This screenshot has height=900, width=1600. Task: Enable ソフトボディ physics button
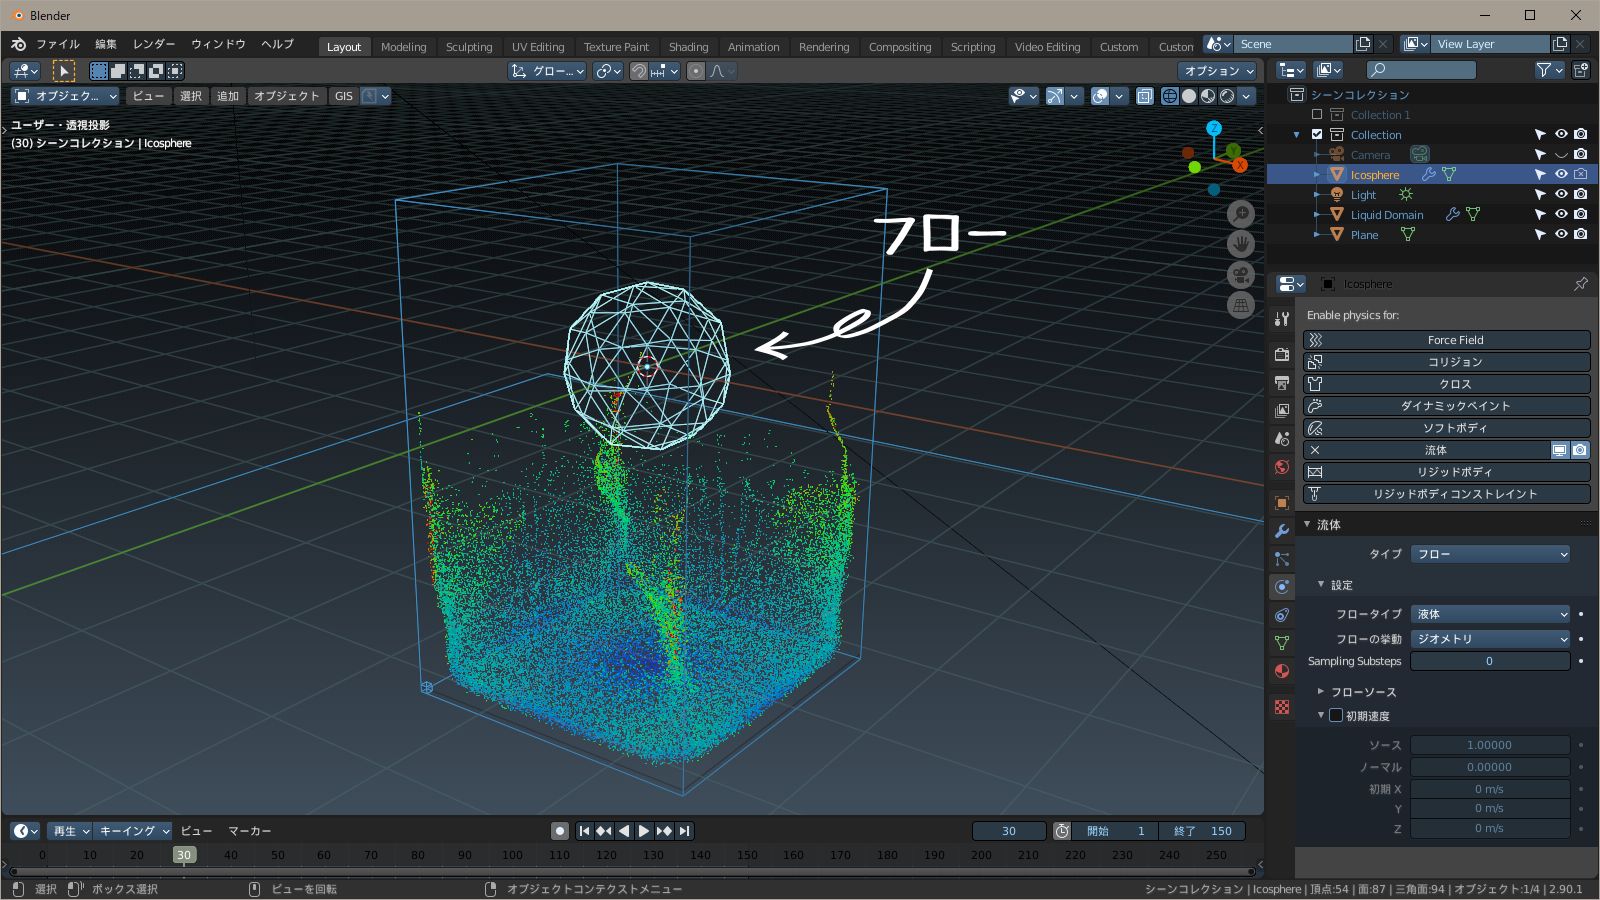(1446, 428)
